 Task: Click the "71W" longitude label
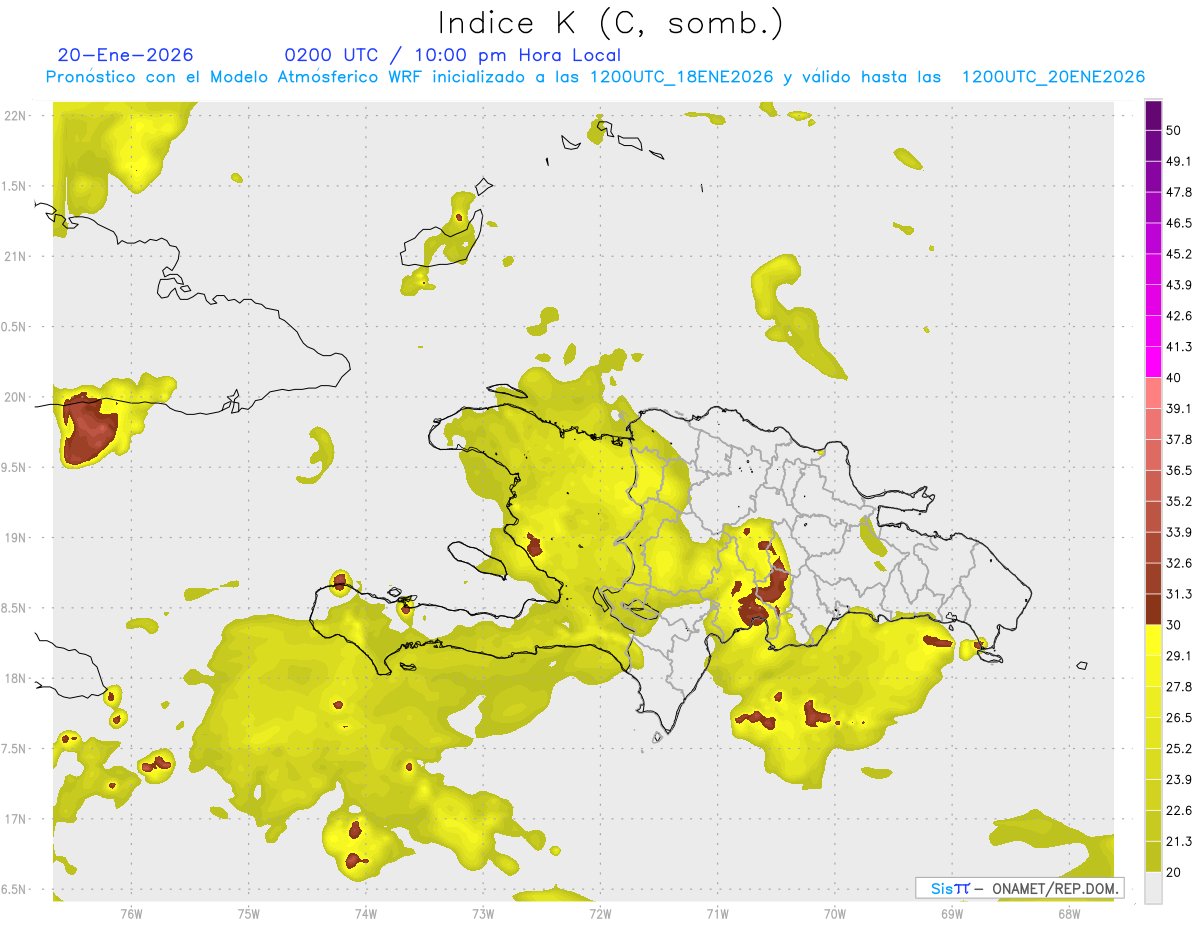(x=717, y=913)
